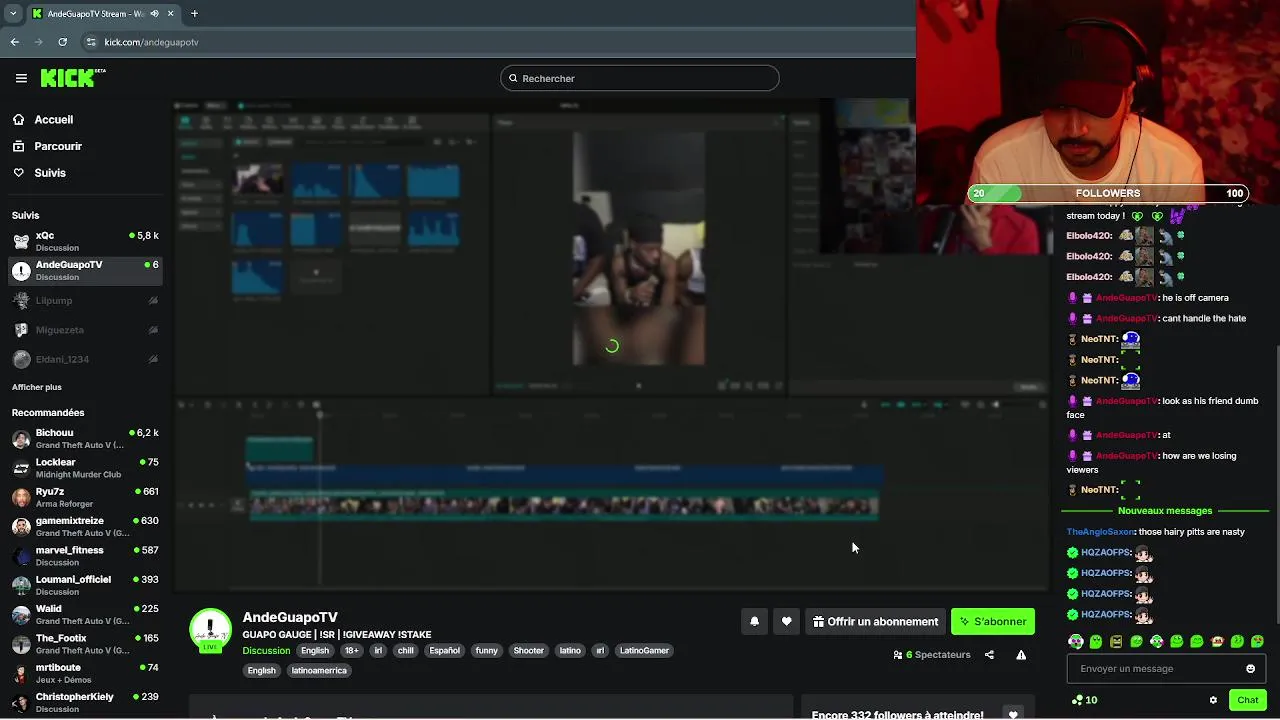Reload the kick.com page

click(x=62, y=42)
